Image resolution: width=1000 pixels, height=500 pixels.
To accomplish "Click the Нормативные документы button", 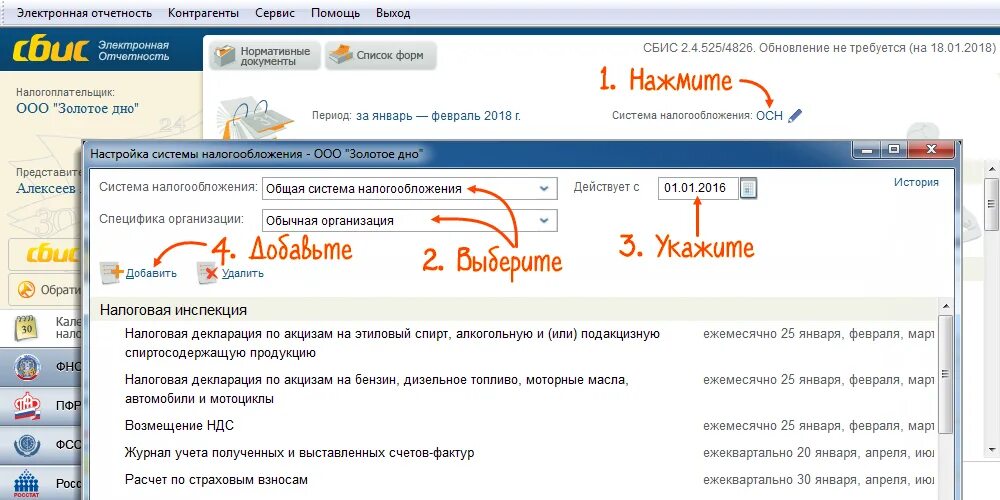I will (x=264, y=56).
